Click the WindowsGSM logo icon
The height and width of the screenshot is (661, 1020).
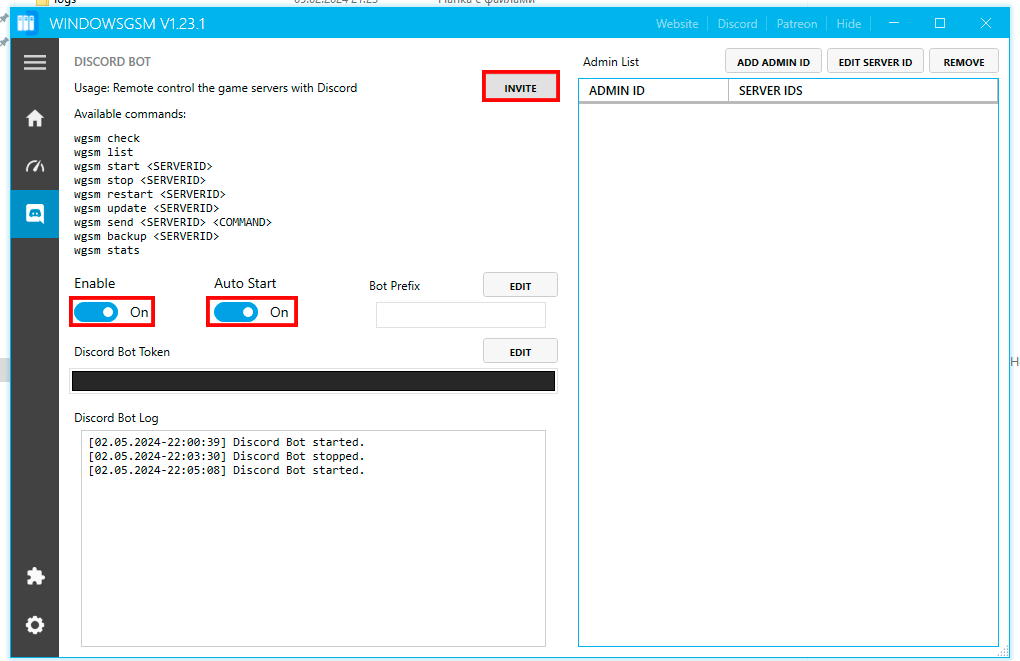point(25,23)
